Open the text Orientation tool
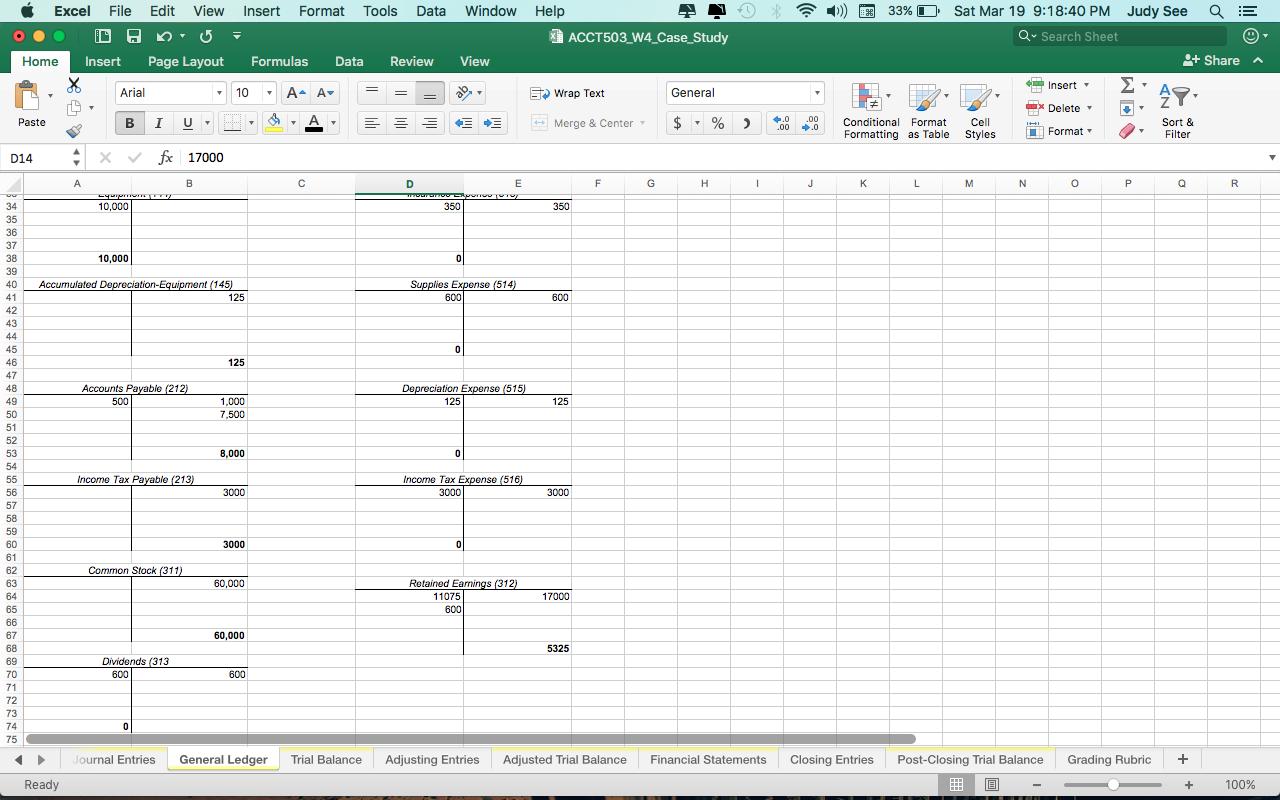 click(x=463, y=93)
